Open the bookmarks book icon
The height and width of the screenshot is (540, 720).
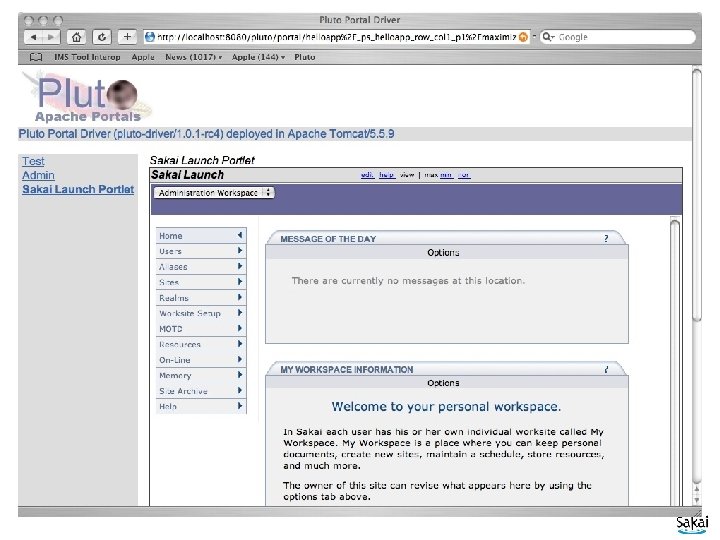pos(36,57)
